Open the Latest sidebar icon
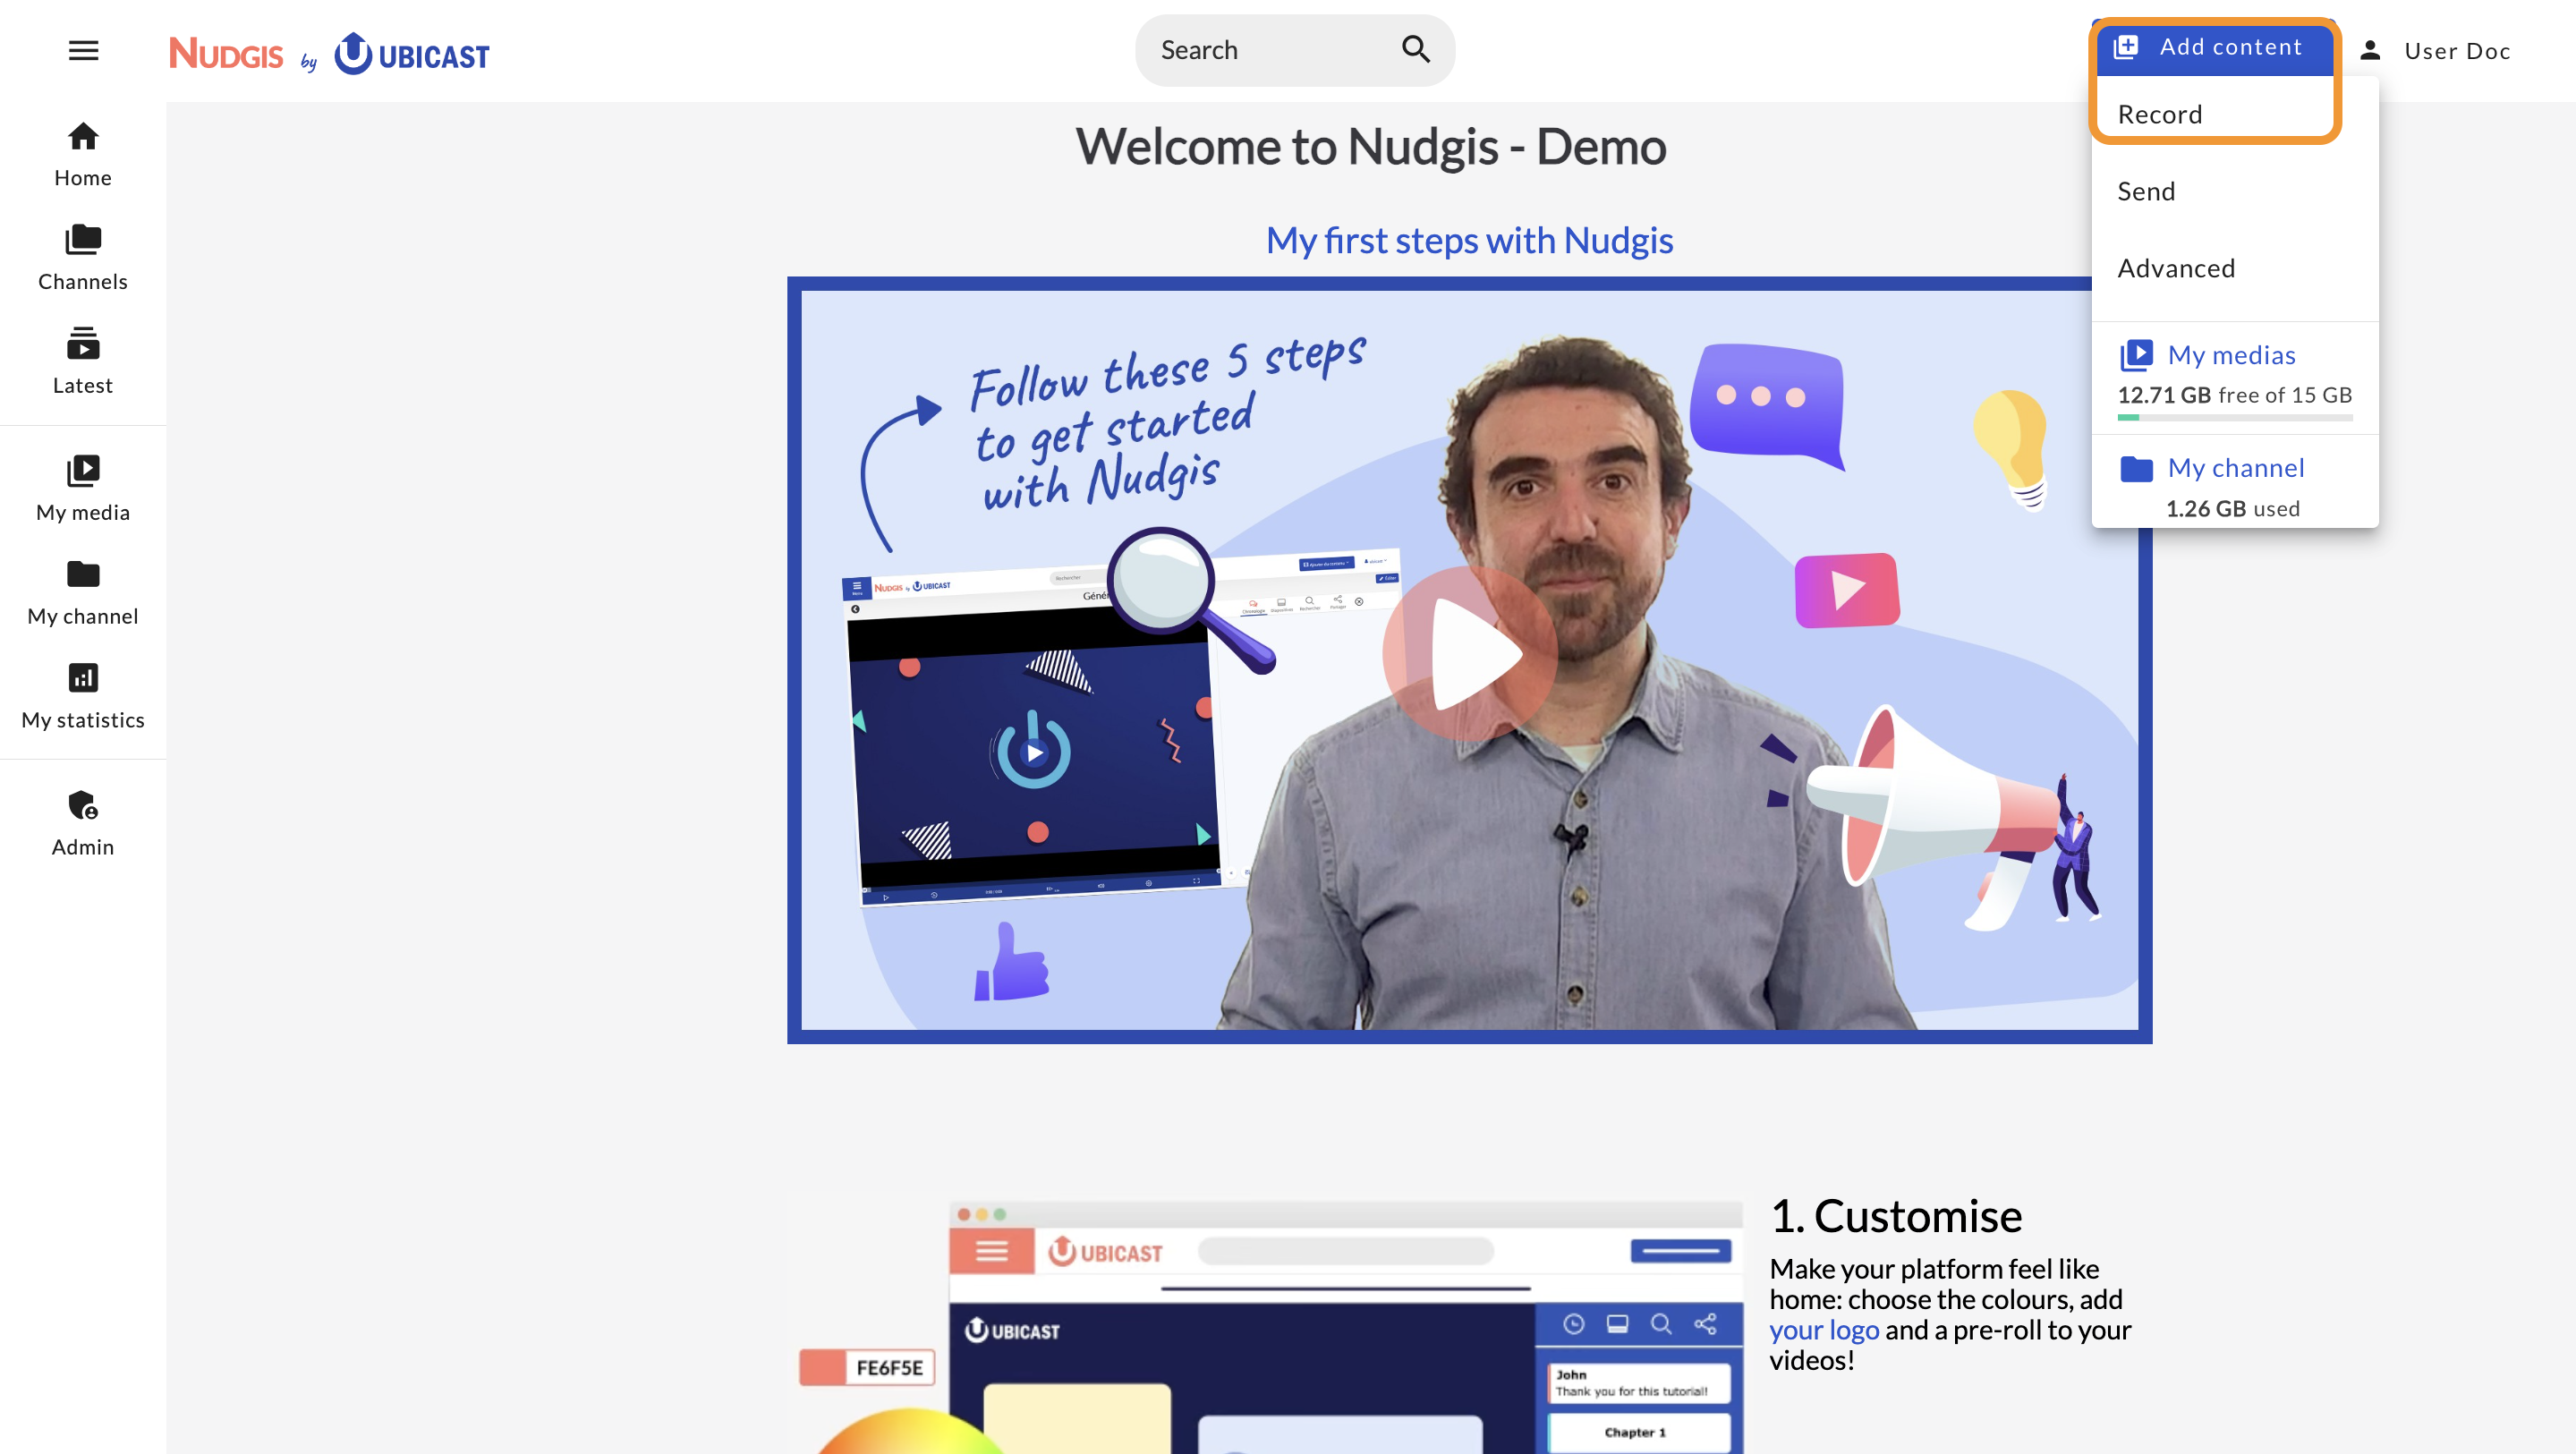2576x1454 pixels. 83,343
